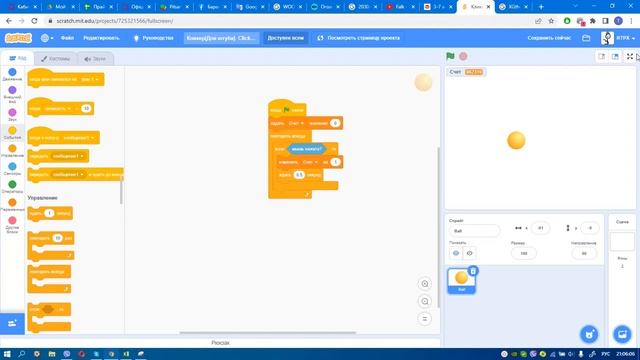Click the Доступен всем share button
This screenshot has width=640, height=360.
coord(286,38)
